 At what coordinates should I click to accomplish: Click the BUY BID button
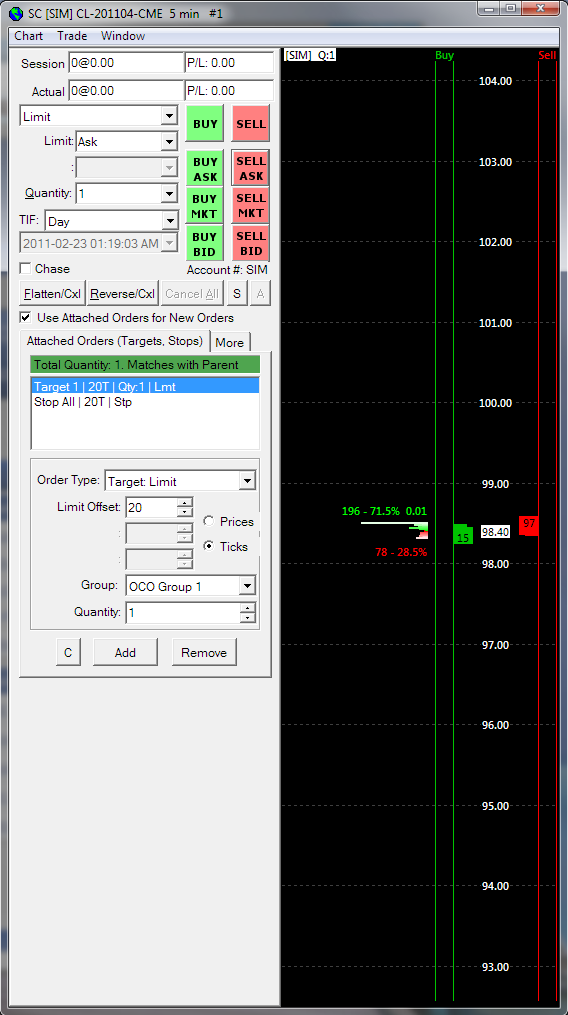pyautogui.click(x=205, y=243)
